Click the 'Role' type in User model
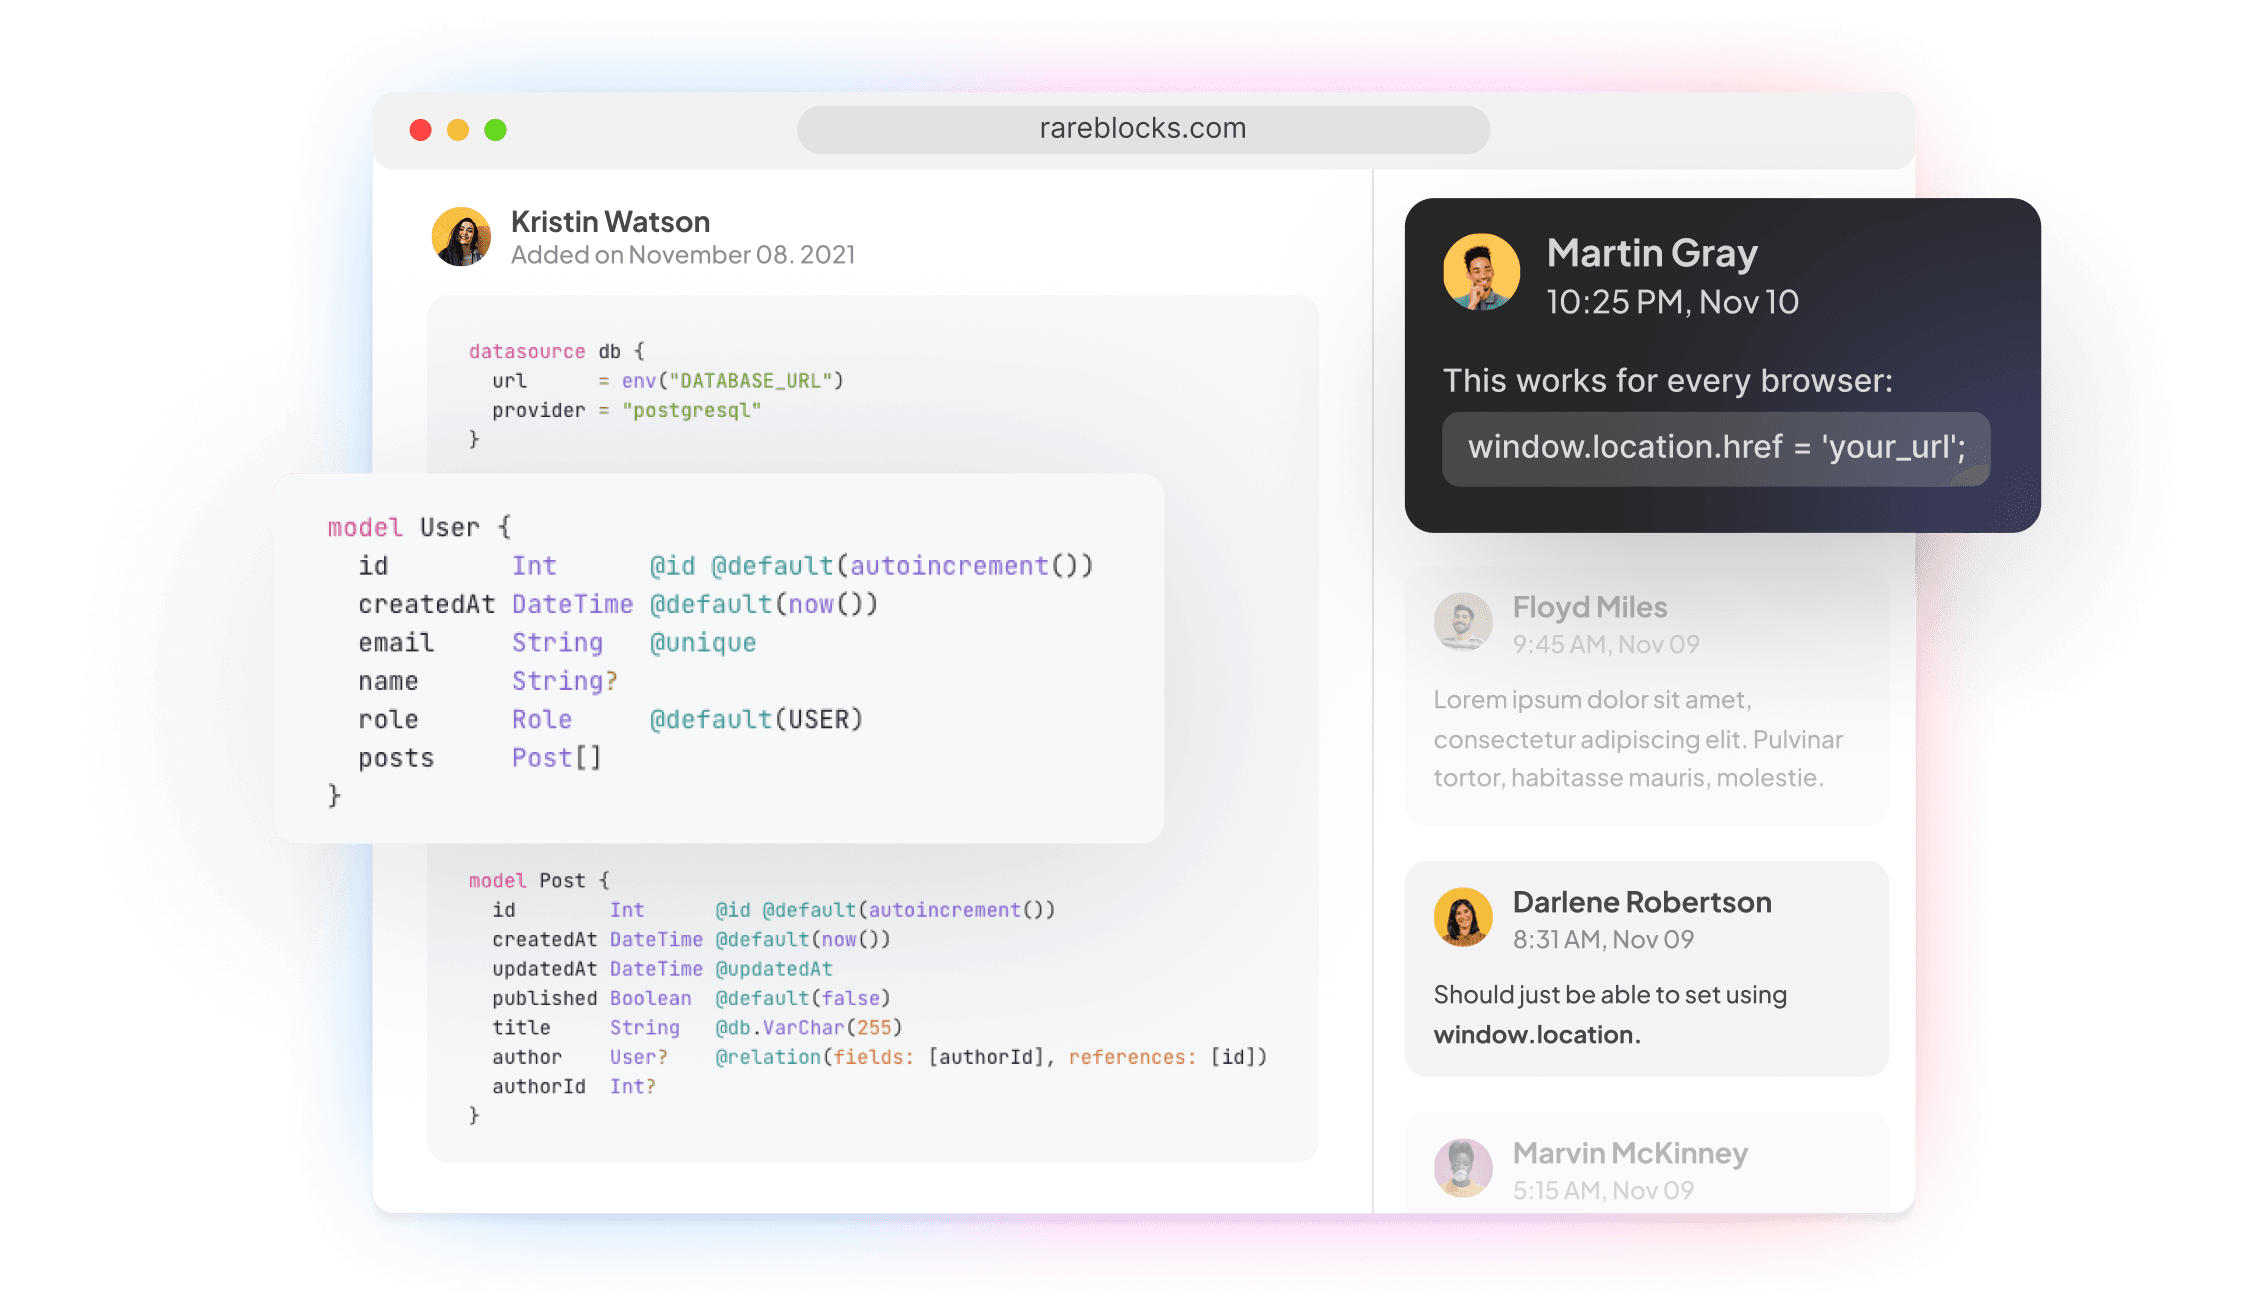 [542, 719]
